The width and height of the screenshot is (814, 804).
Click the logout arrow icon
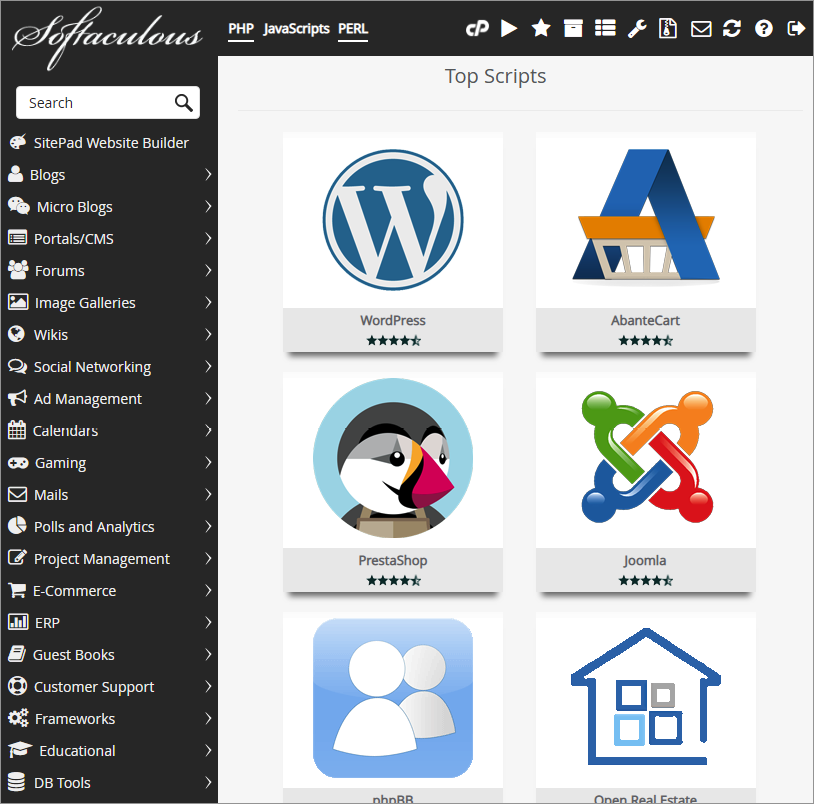tap(796, 29)
